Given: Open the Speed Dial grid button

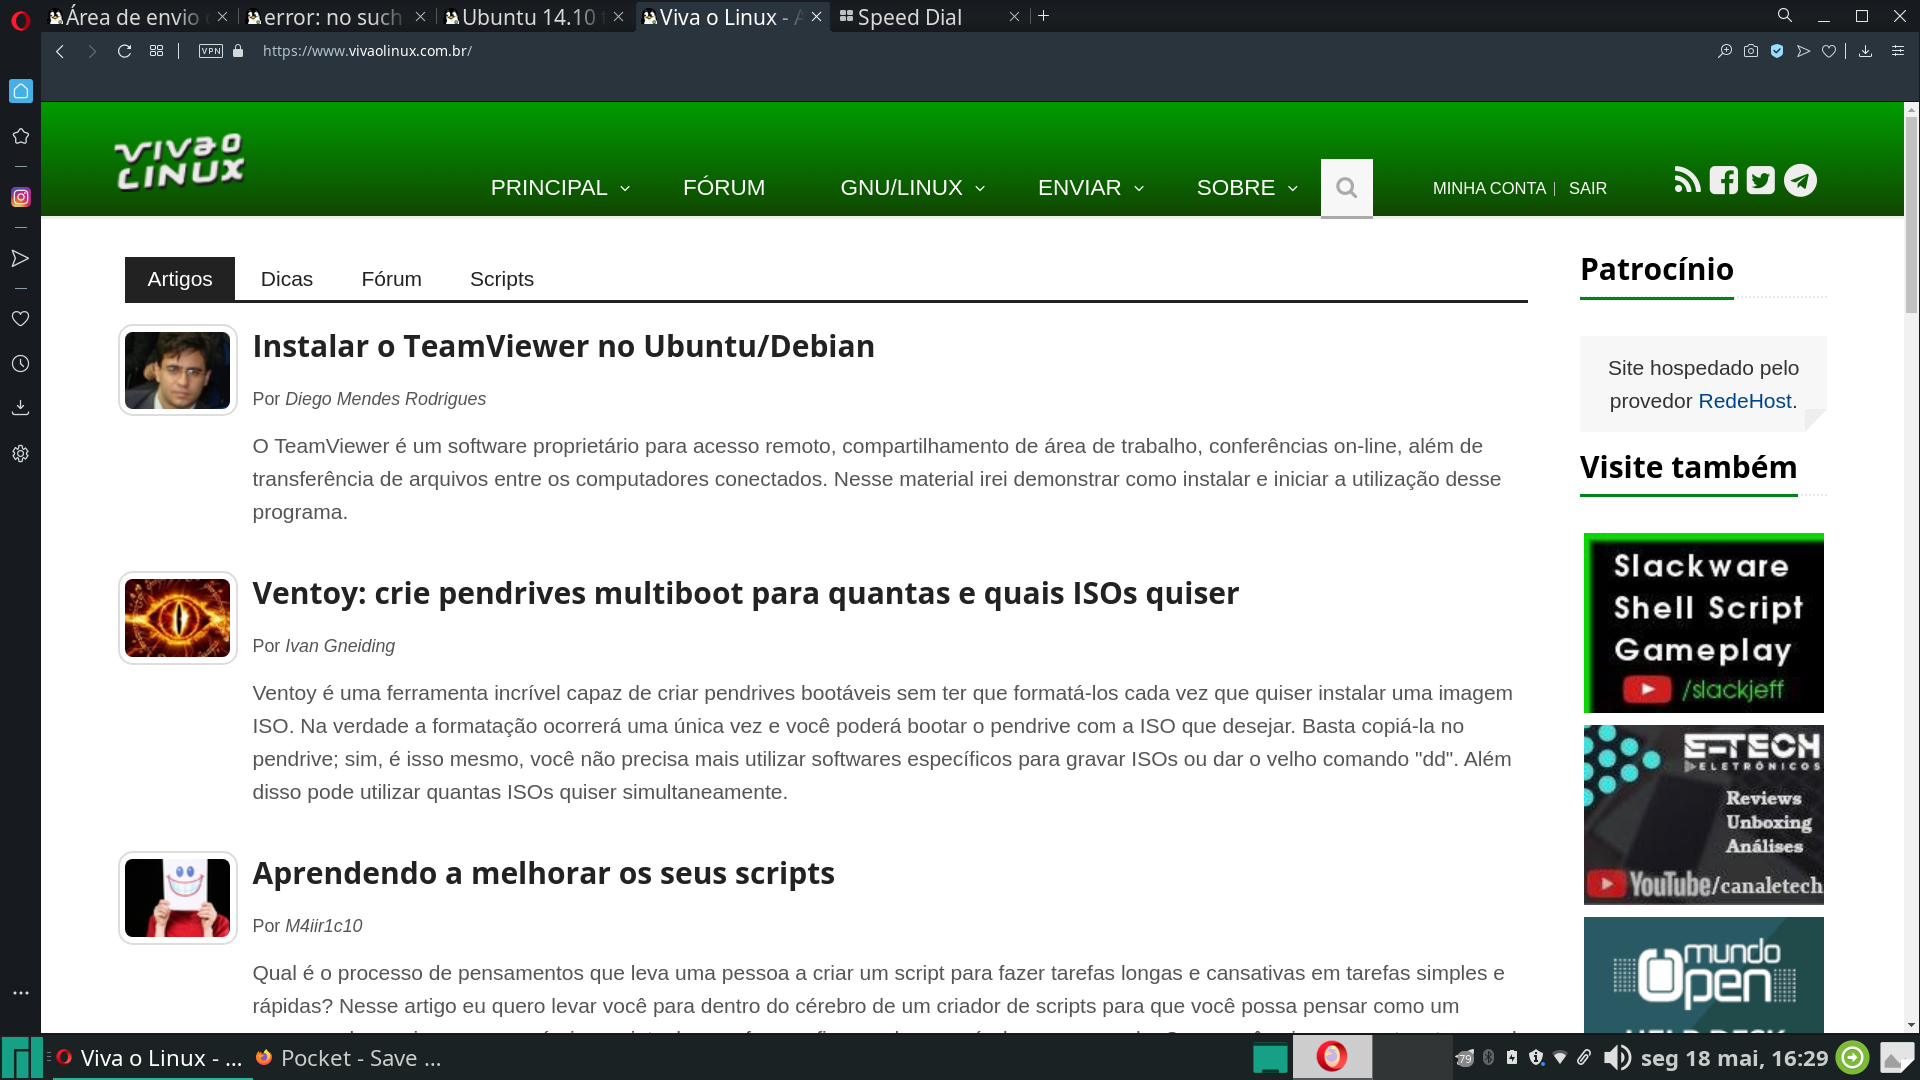Looking at the screenshot, I should pos(156,51).
